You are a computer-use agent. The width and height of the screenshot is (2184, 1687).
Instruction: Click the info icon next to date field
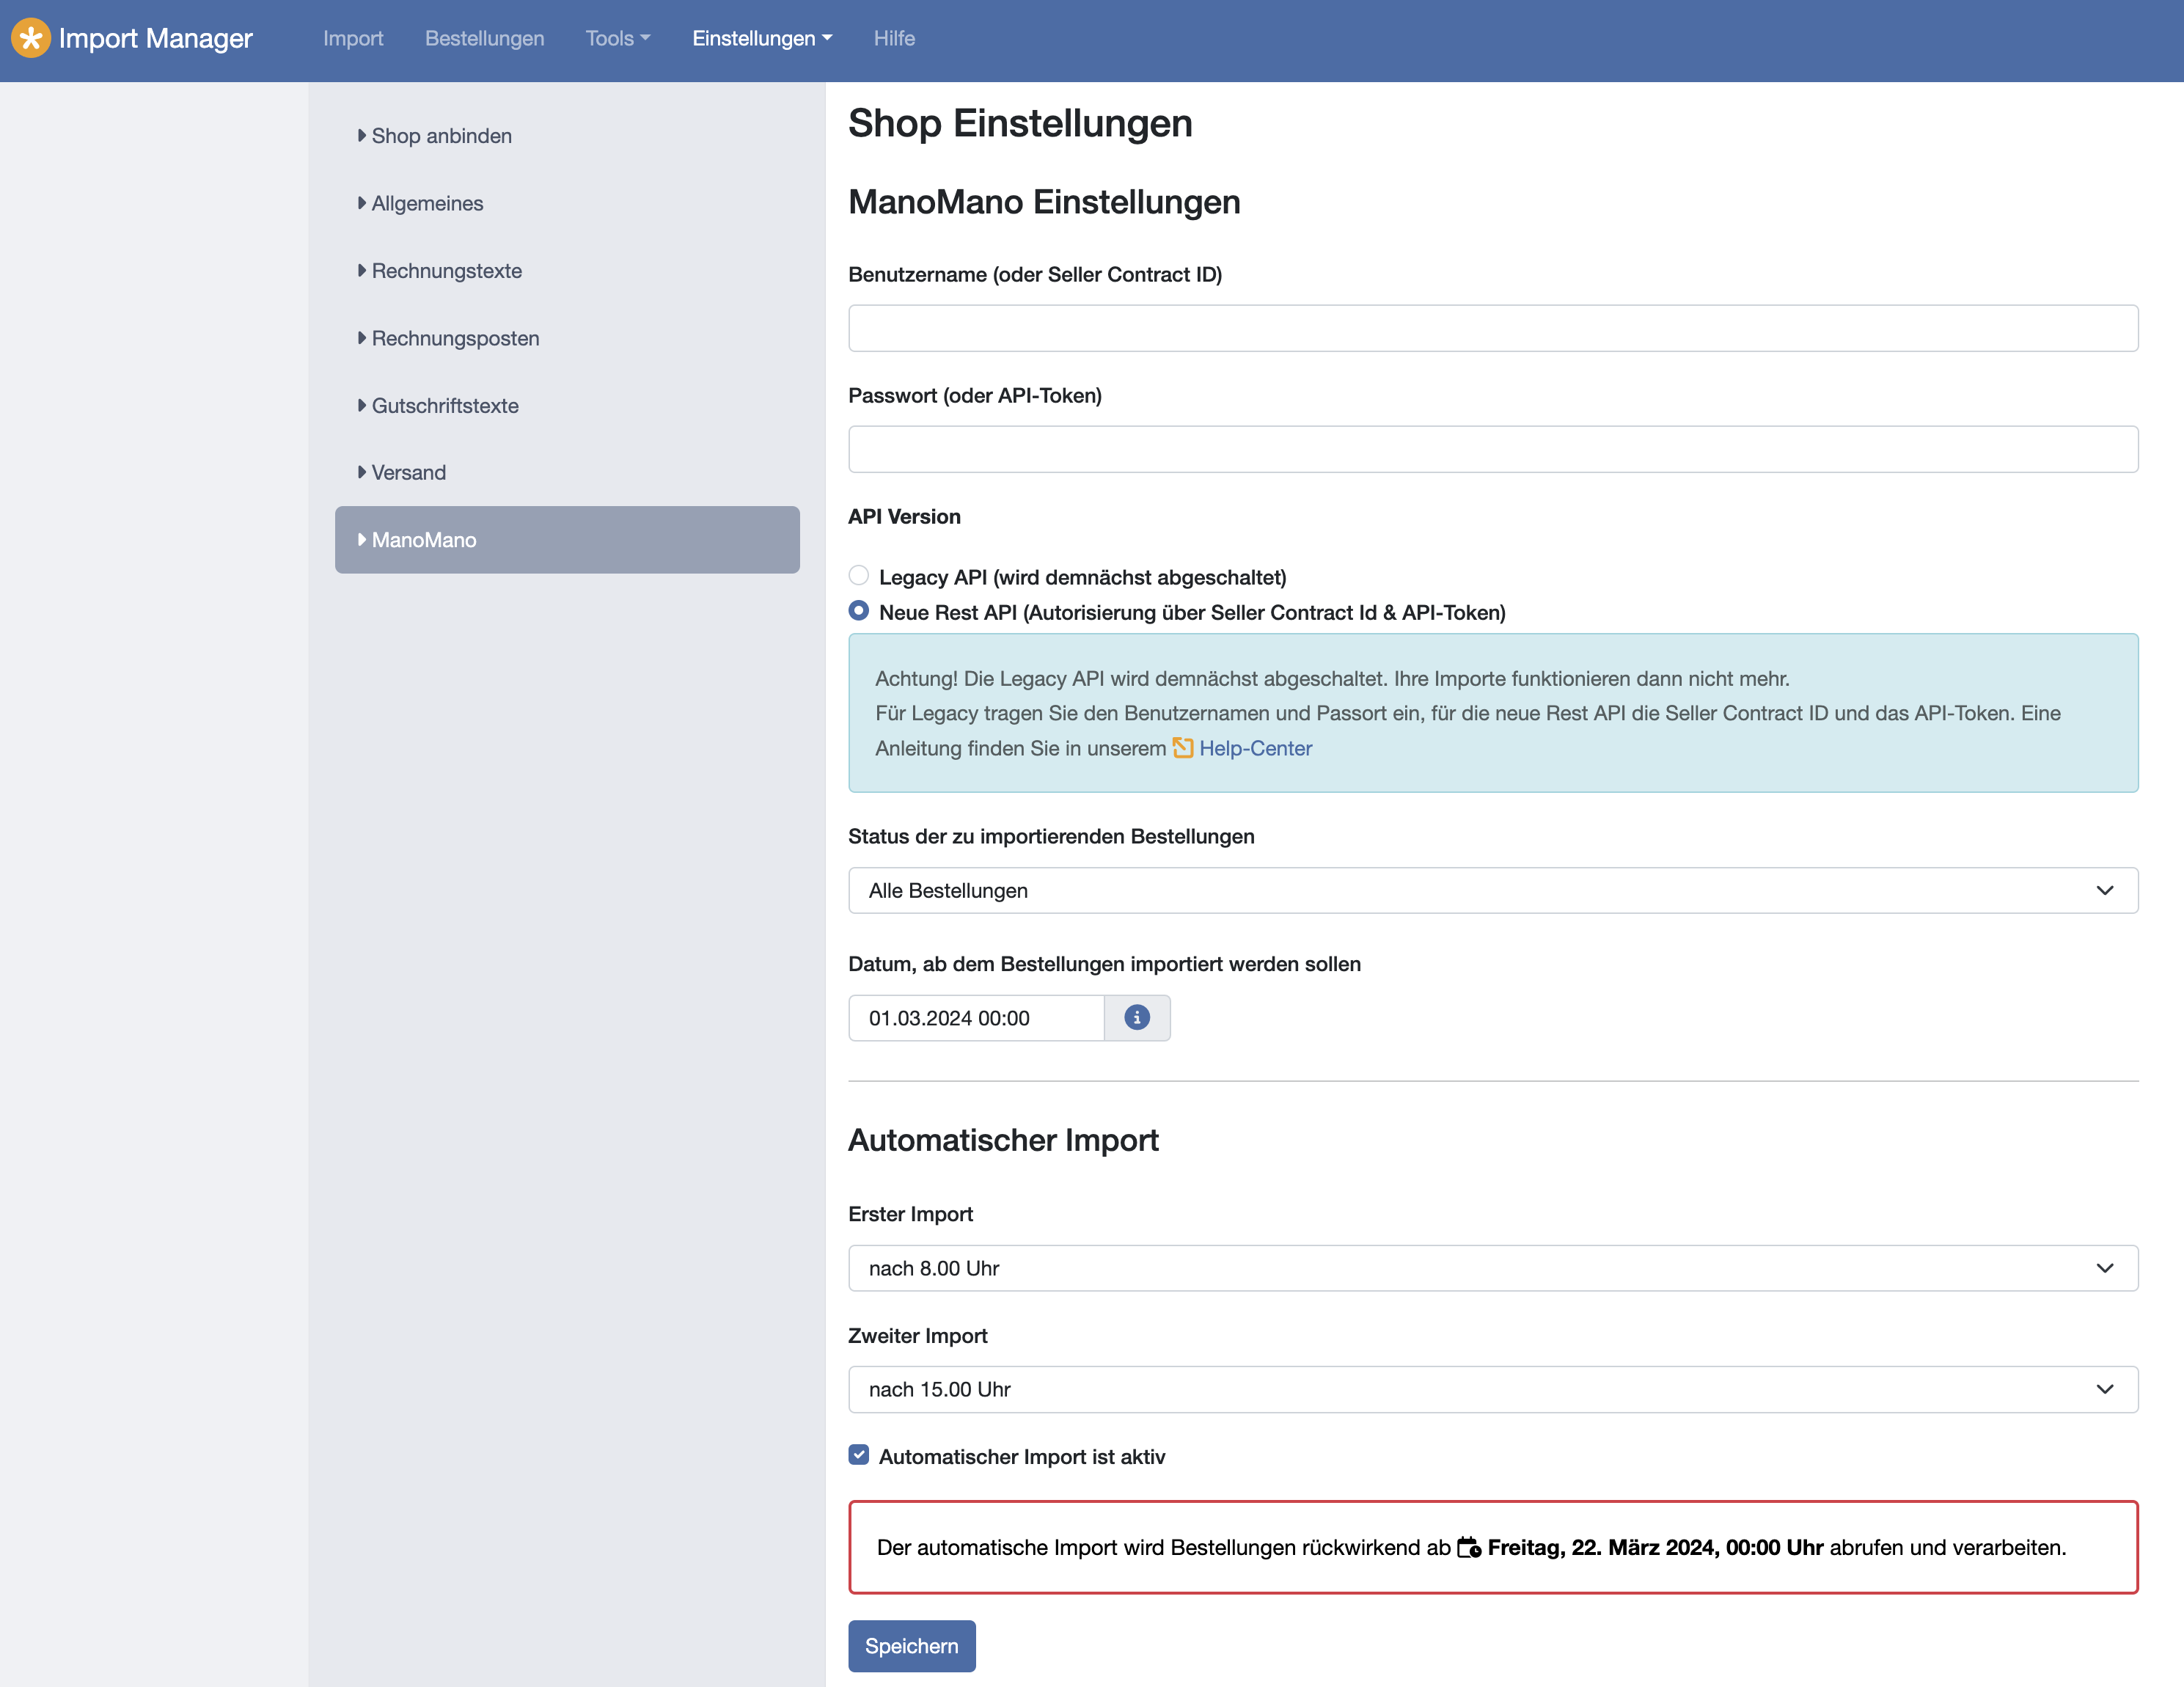click(x=1137, y=1018)
